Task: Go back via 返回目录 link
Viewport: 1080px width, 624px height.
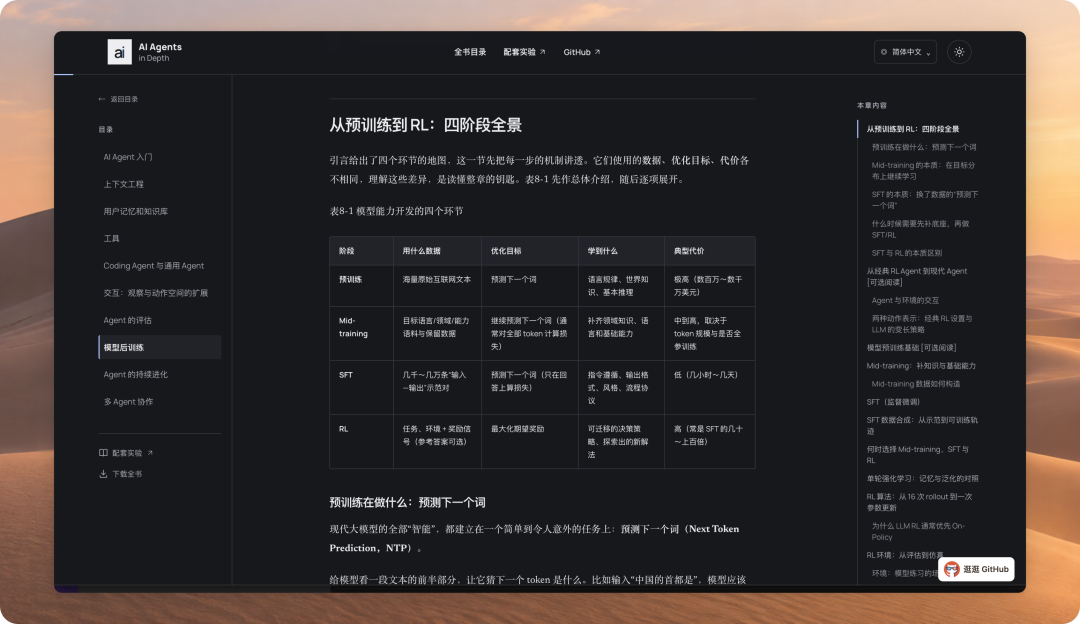Action: (x=118, y=99)
